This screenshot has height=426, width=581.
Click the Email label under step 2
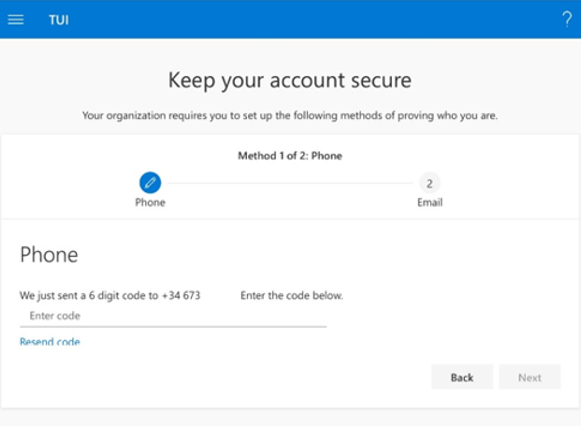click(x=430, y=203)
